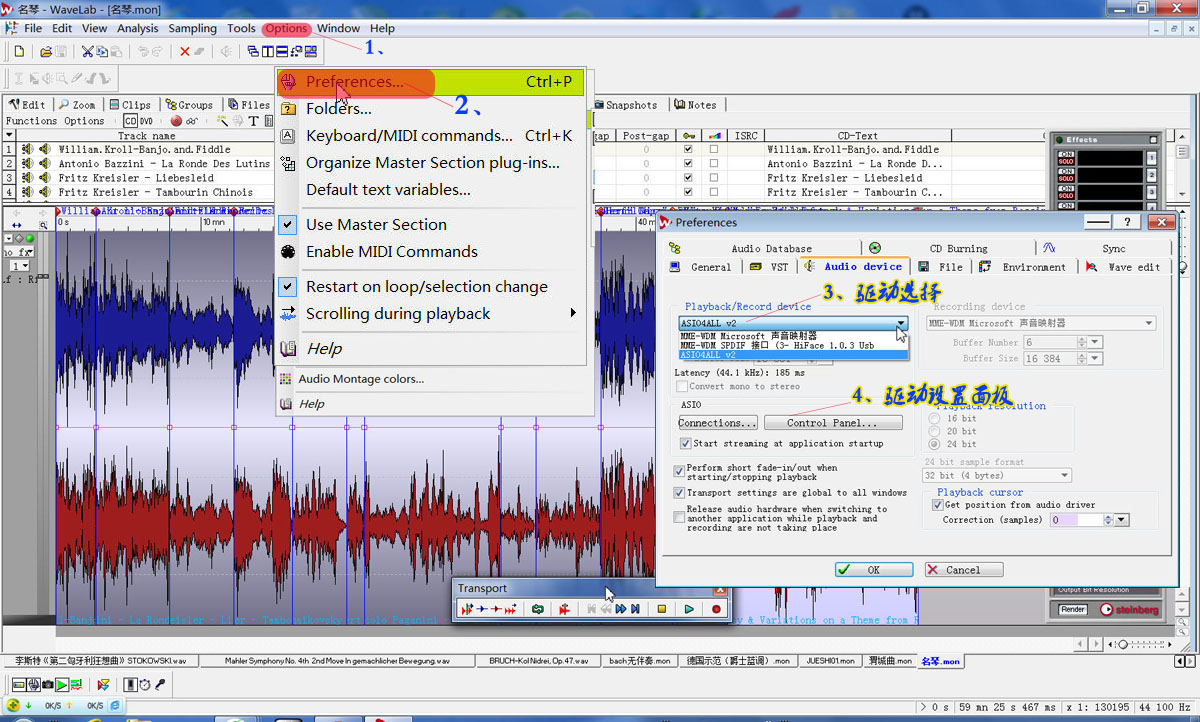Click the tile windows horizontally icon
This screenshot has height=722, width=1200.
(x=282, y=52)
